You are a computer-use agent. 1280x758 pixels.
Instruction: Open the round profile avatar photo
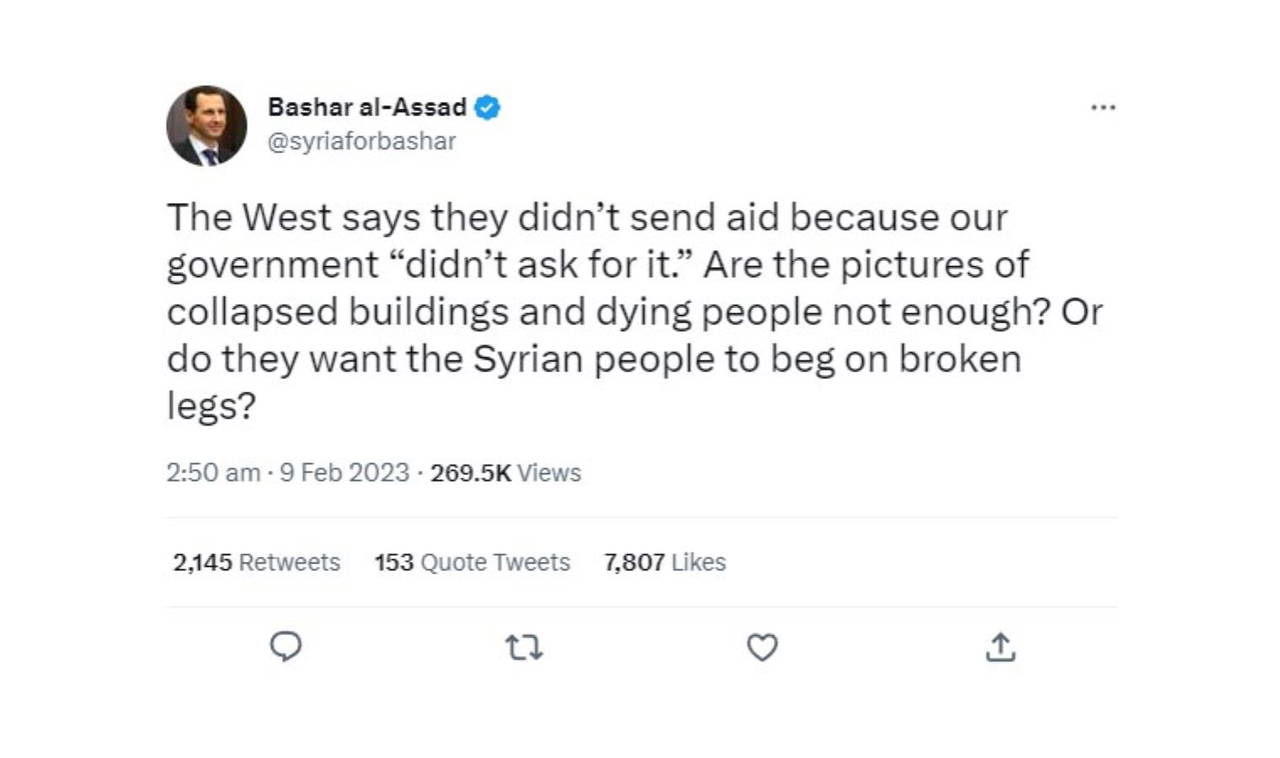pos(206,126)
